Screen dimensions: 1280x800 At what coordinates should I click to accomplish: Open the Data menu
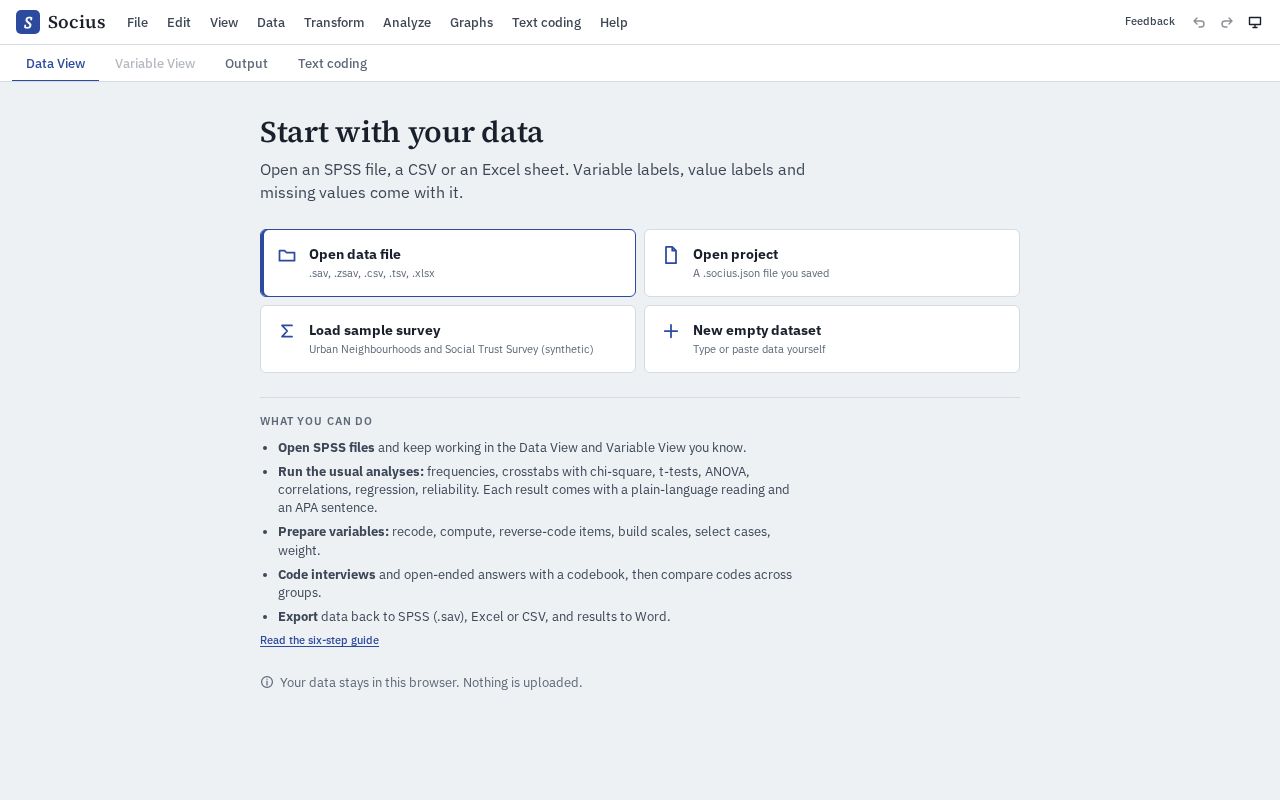tap(271, 22)
